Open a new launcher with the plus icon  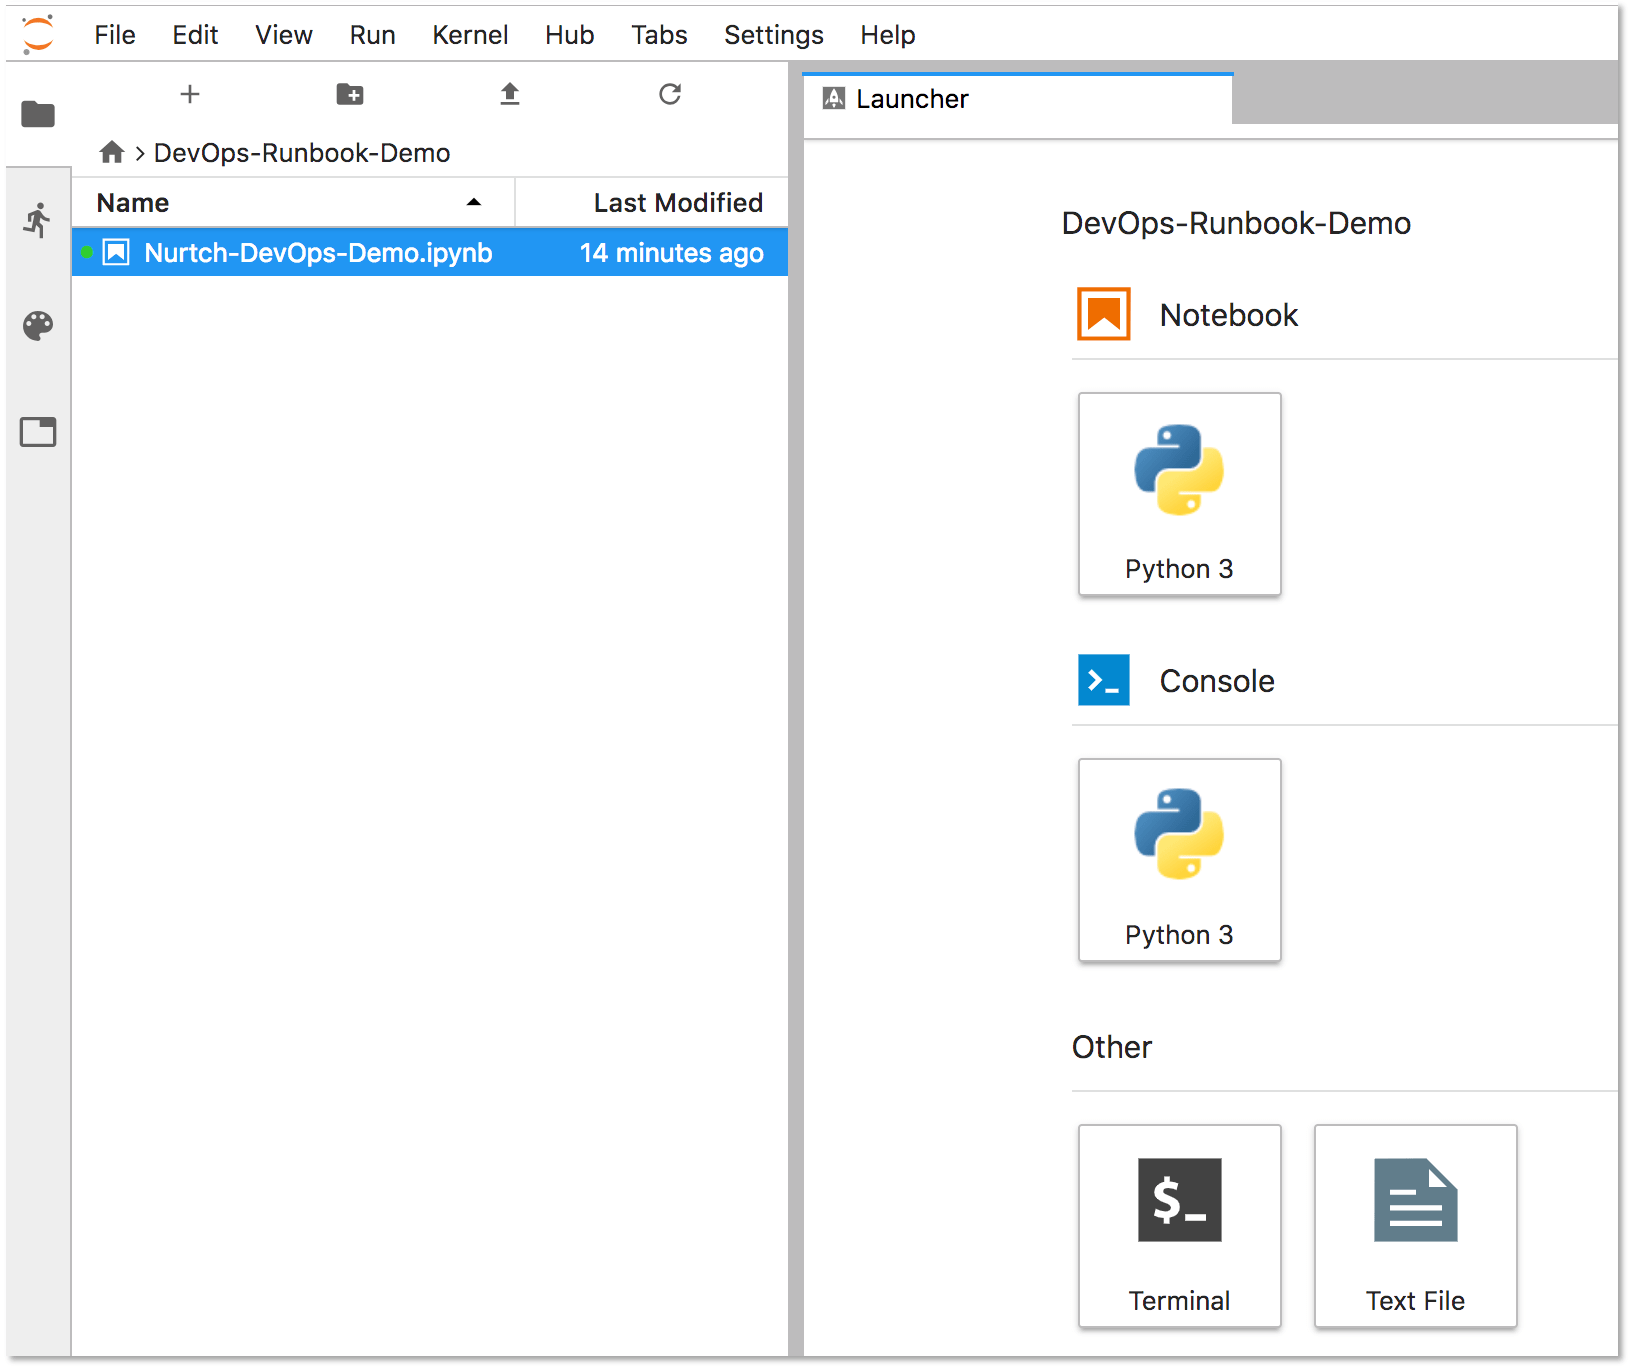pyautogui.click(x=189, y=94)
